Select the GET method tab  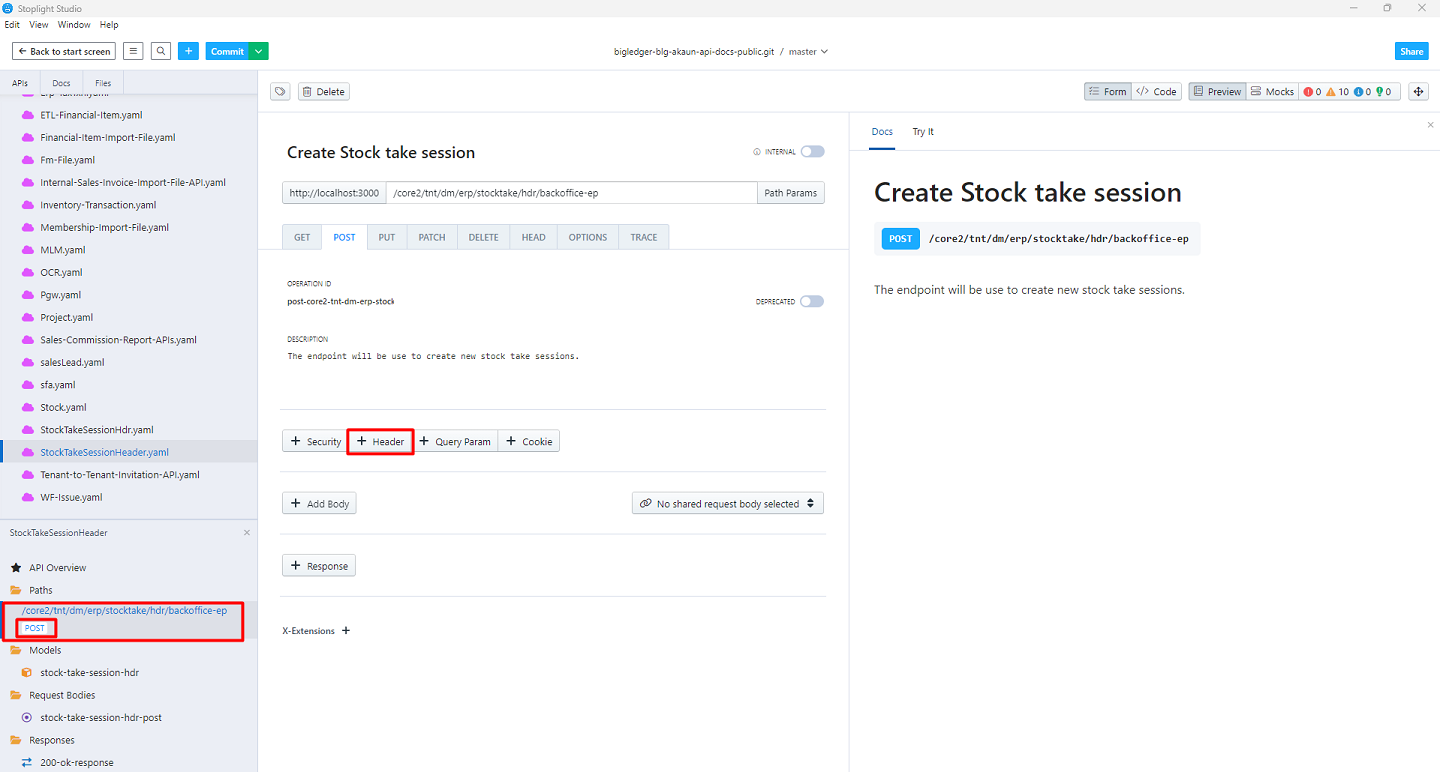pos(302,237)
